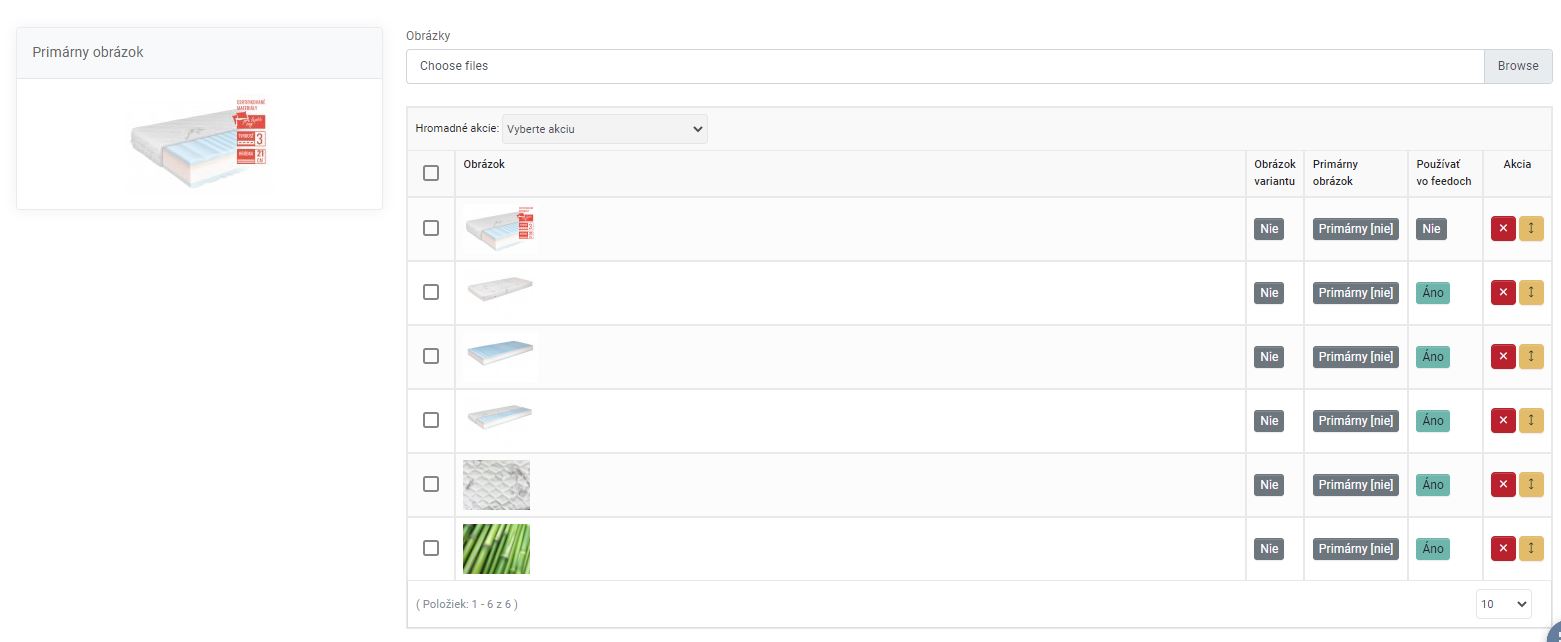The height and width of the screenshot is (642, 1561).
Task: Delete the blue mattress image
Action: 1503,357
